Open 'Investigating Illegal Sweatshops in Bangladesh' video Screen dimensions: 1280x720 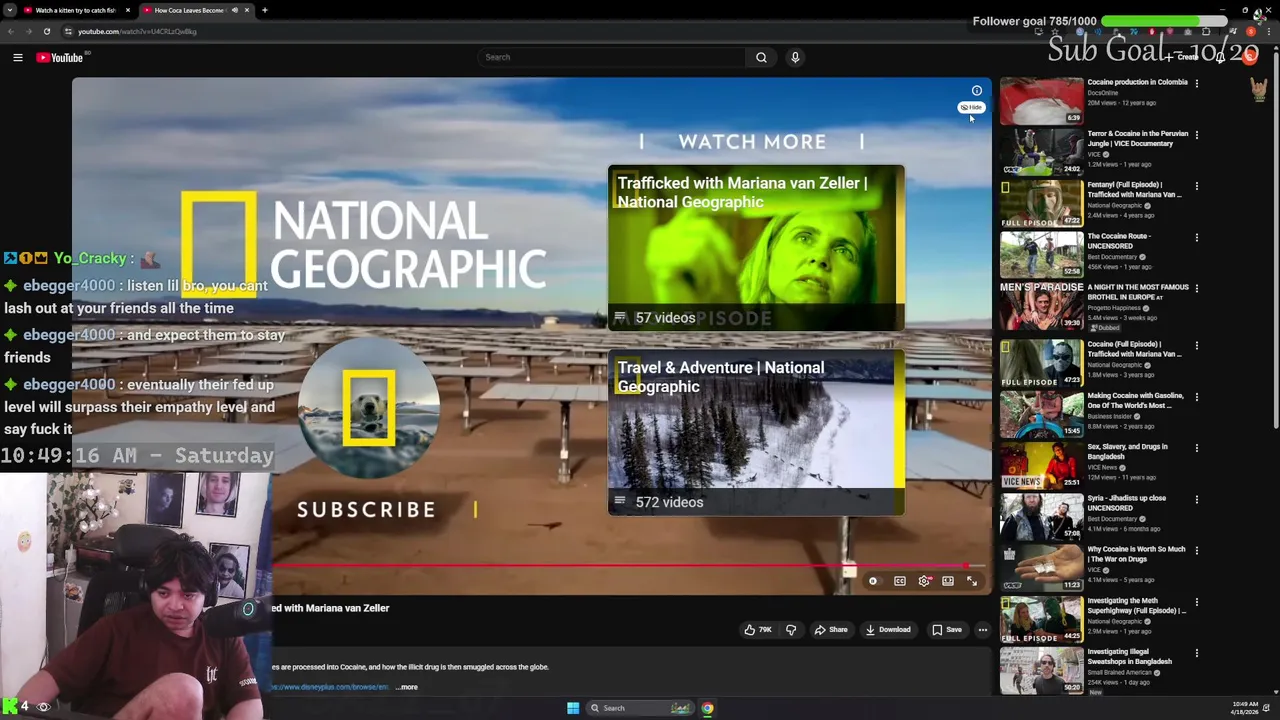(x=1130, y=656)
